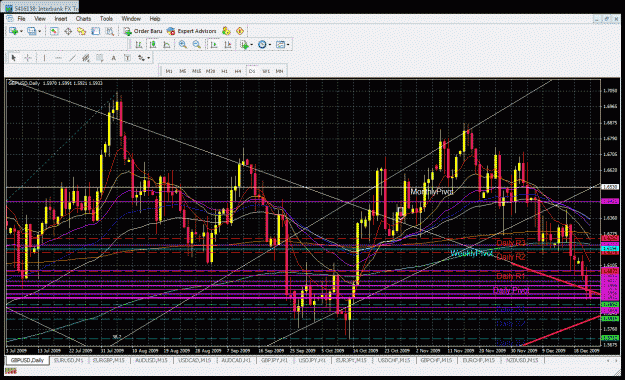Viewport: 625px width, 380px height.
Task: Open the Indicators list icon
Action: coord(244,45)
